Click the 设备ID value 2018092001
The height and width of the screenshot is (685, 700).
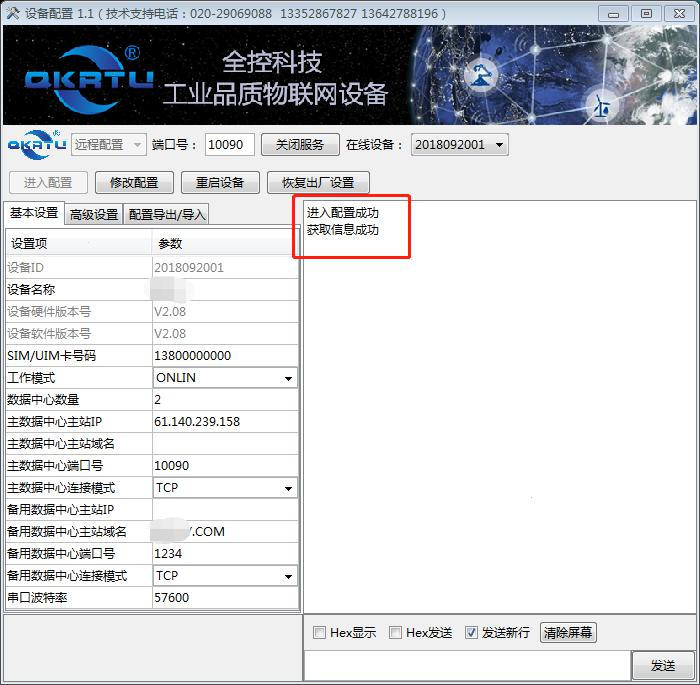click(x=225, y=267)
